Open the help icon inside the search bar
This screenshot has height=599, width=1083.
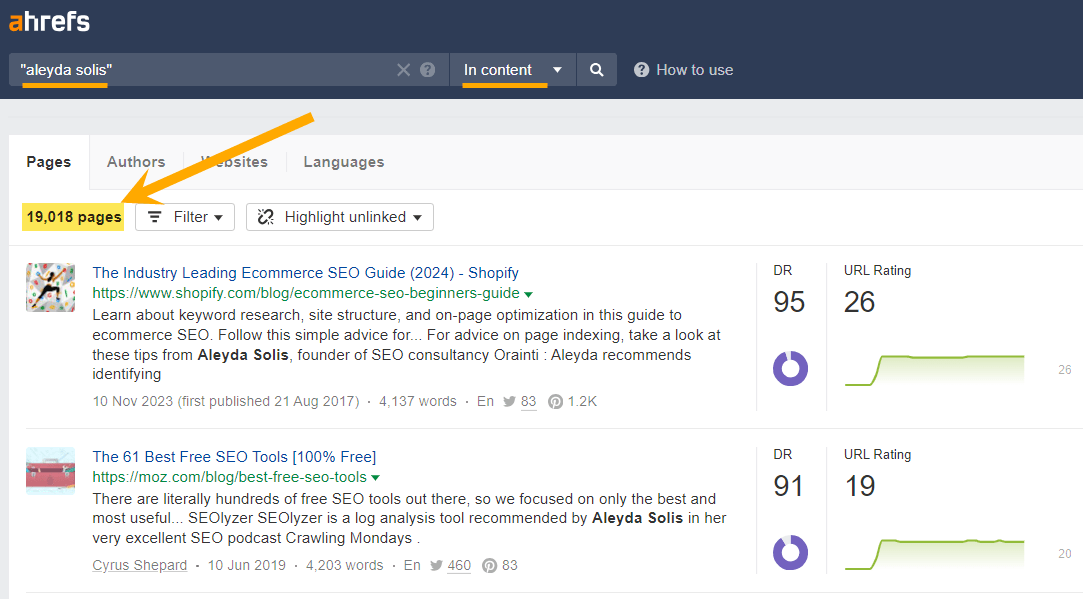427,70
